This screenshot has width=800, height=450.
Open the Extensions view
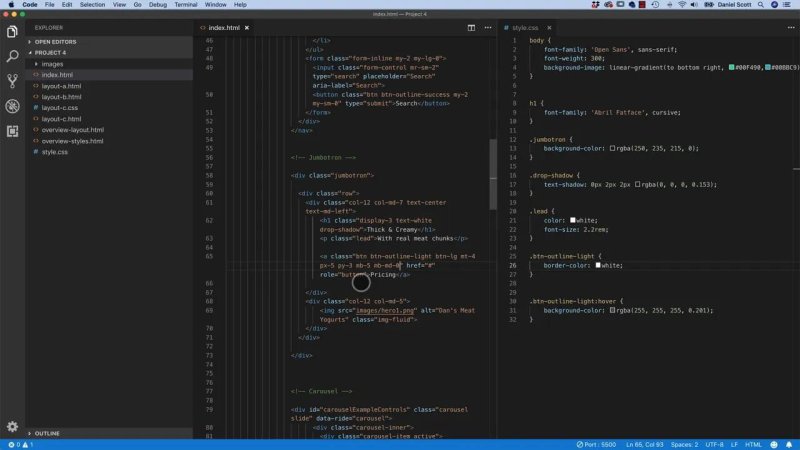pos(12,131)
